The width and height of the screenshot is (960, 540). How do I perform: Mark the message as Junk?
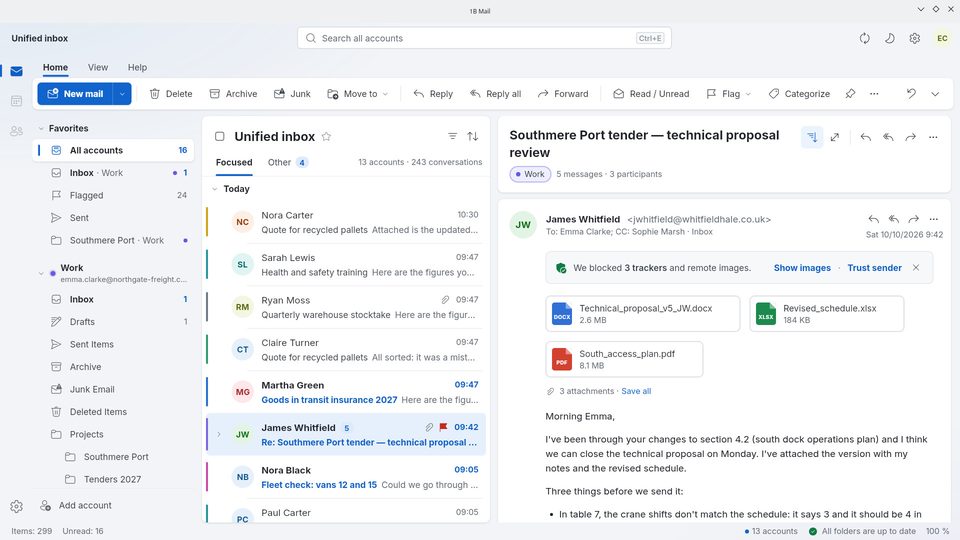292,94
